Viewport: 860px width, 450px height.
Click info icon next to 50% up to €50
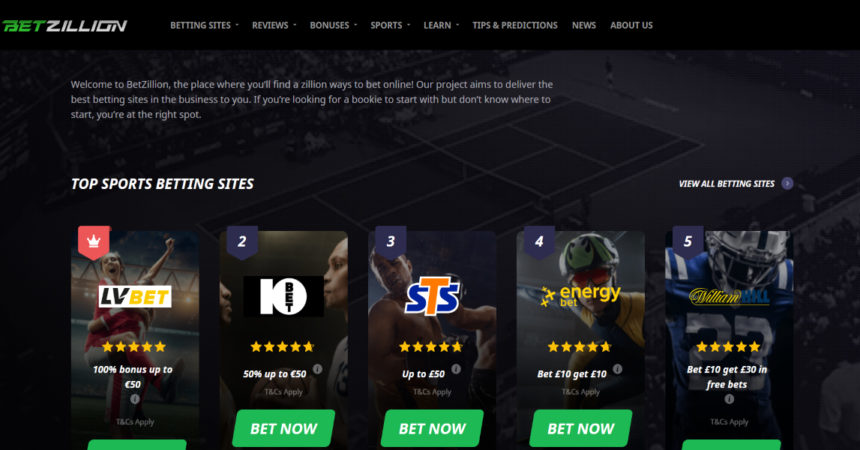tap(318, 369)
